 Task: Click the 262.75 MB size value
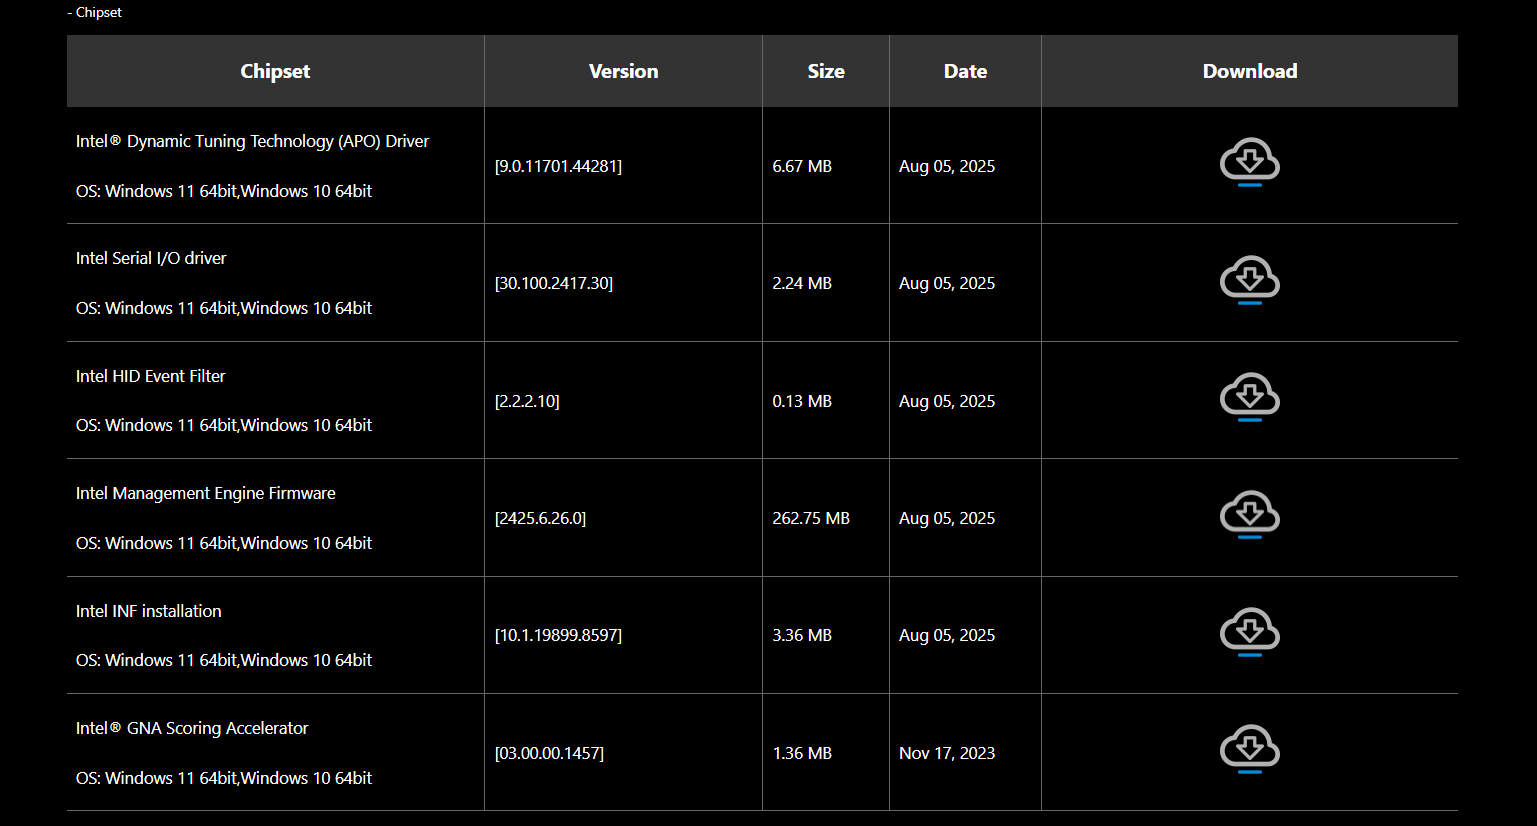(x=811, y=518)
